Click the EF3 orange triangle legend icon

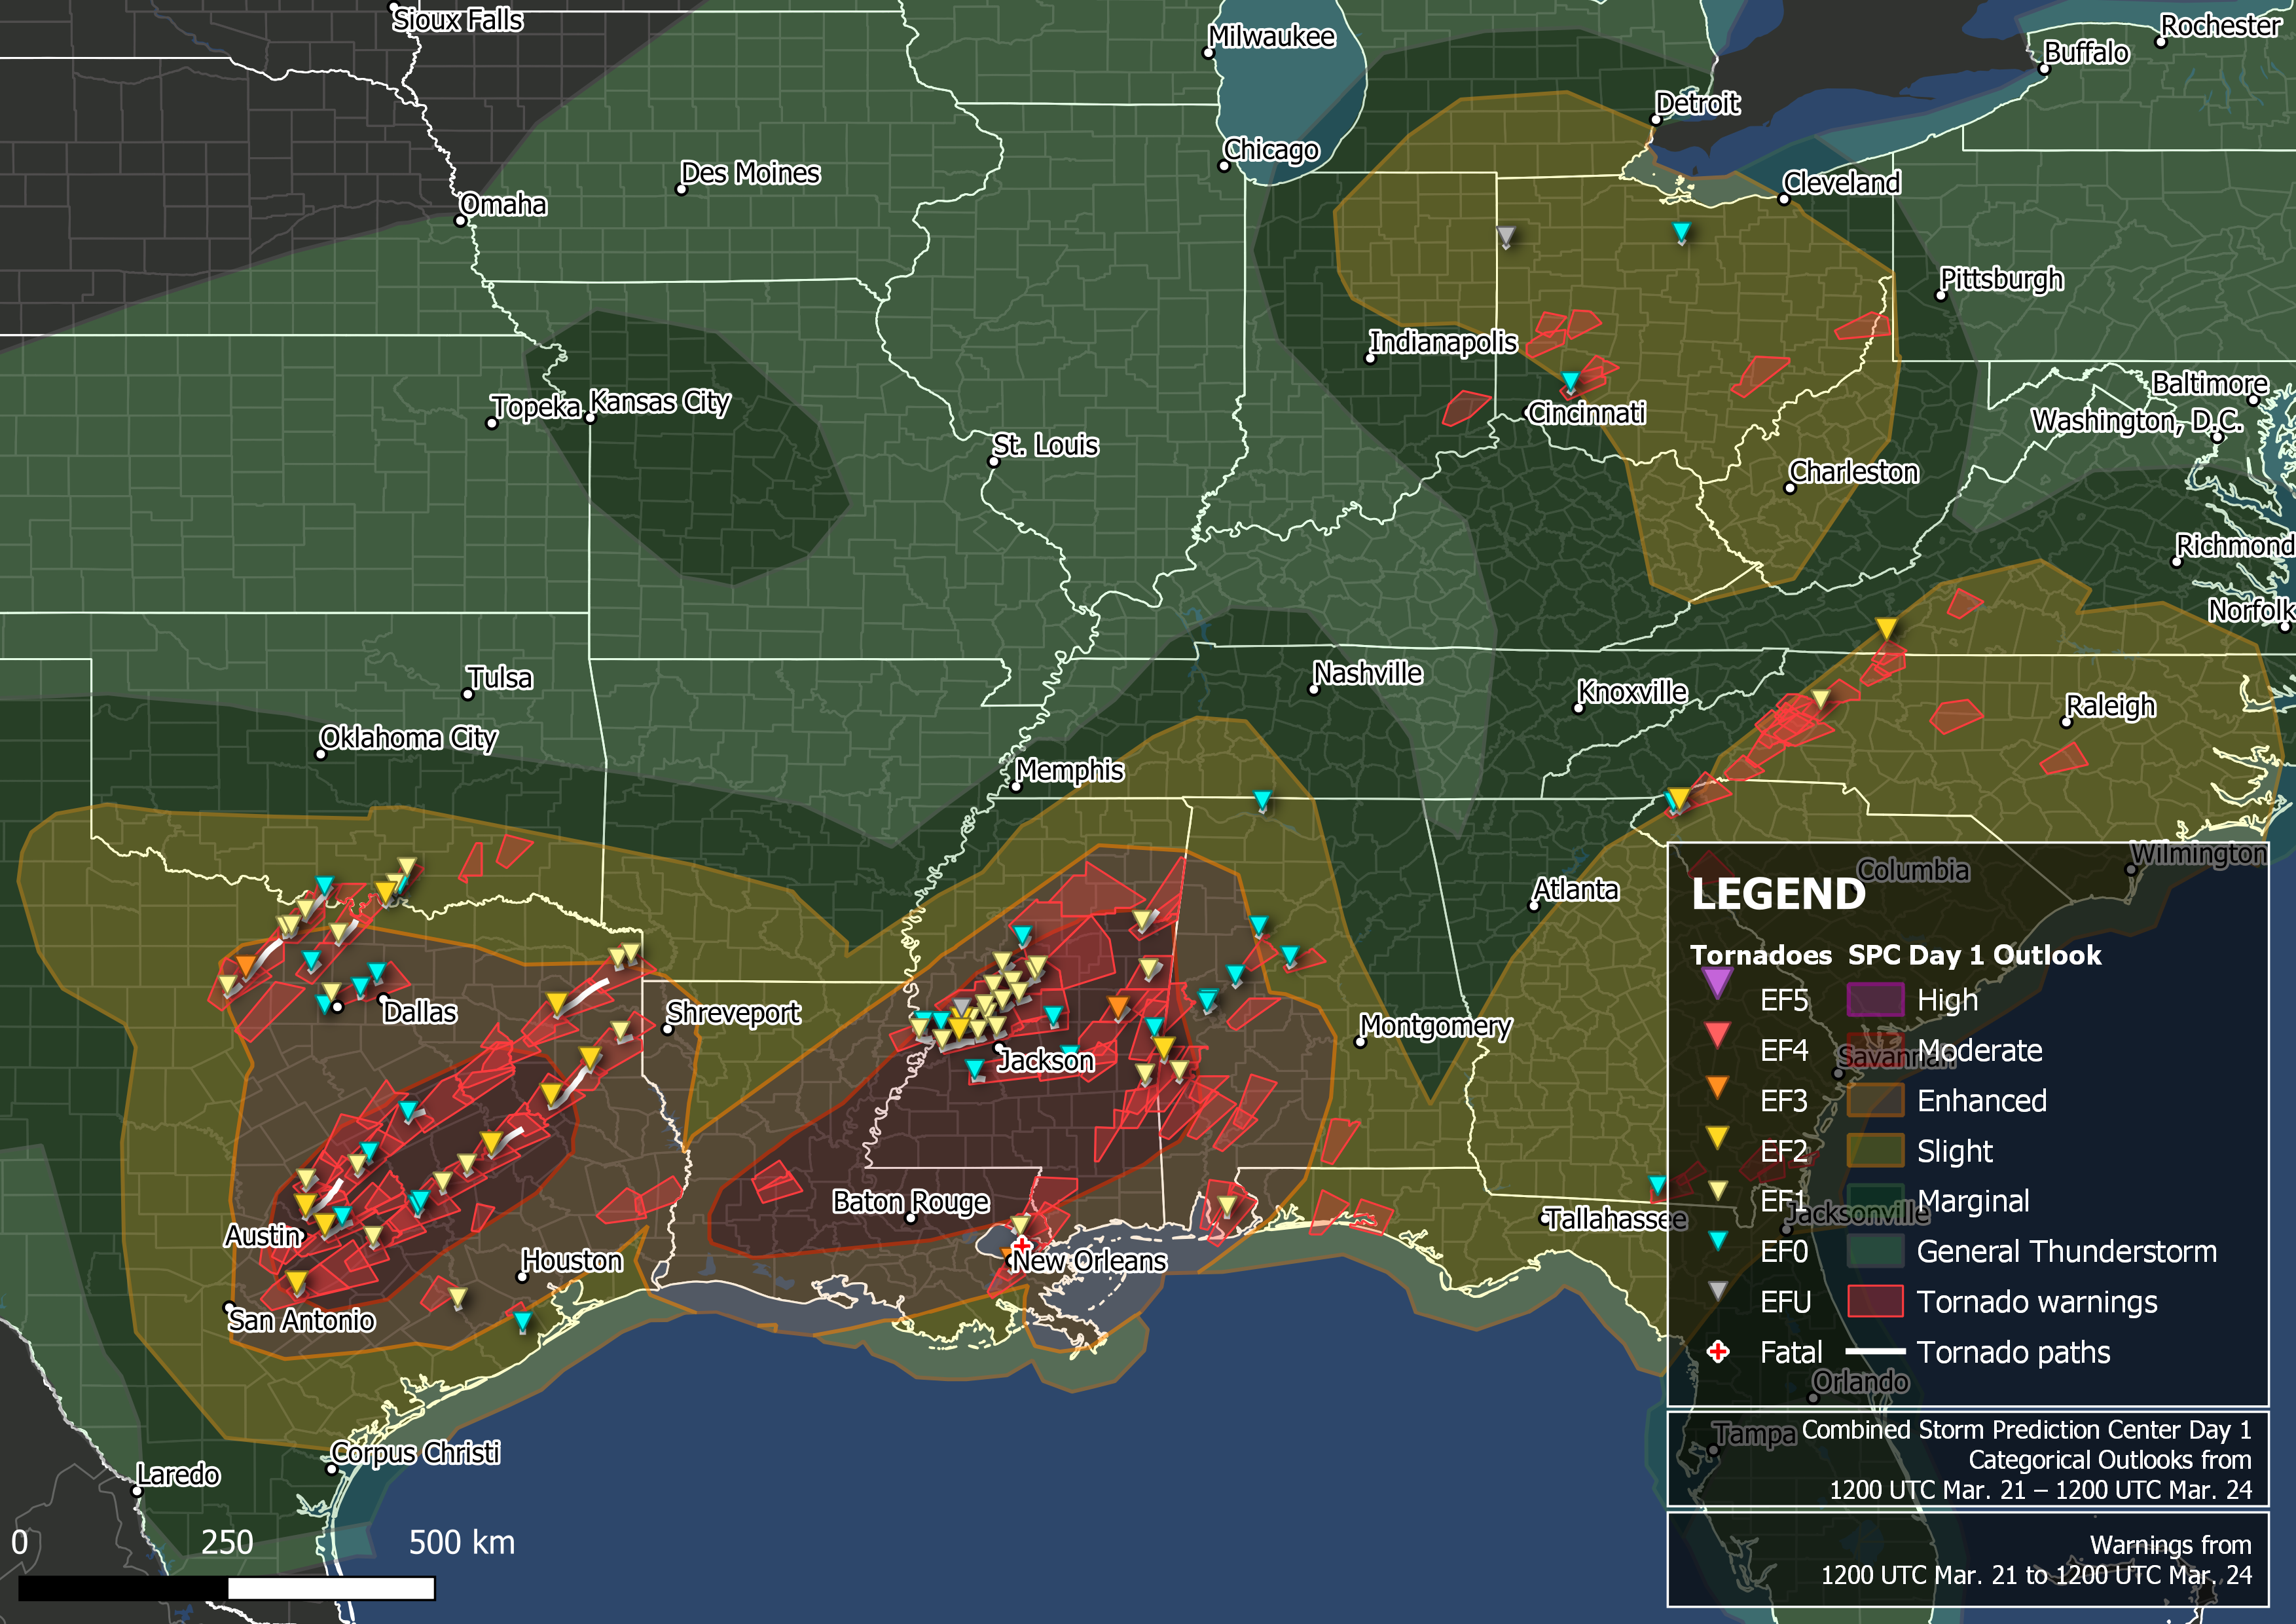1717,1087
